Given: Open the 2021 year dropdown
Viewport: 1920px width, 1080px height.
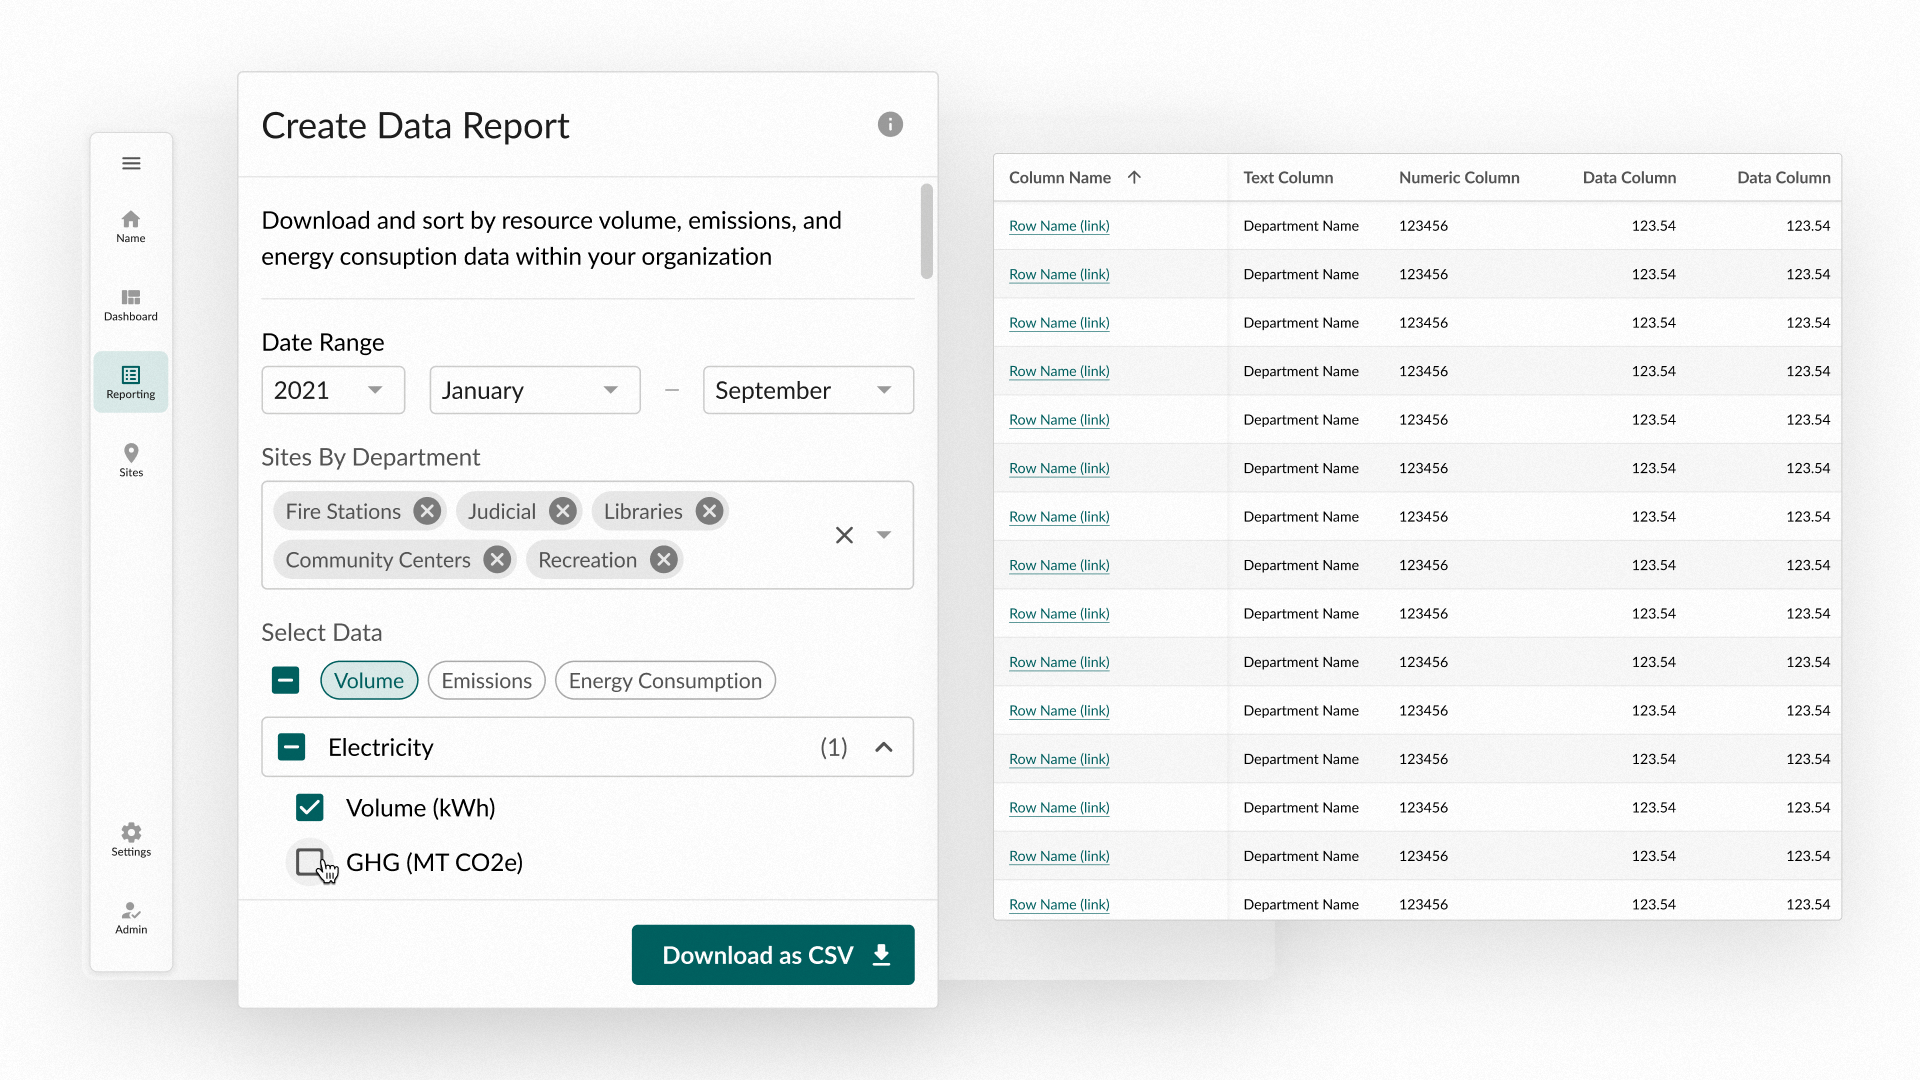Looking at the screenshot, I should [x=333, y=390].
